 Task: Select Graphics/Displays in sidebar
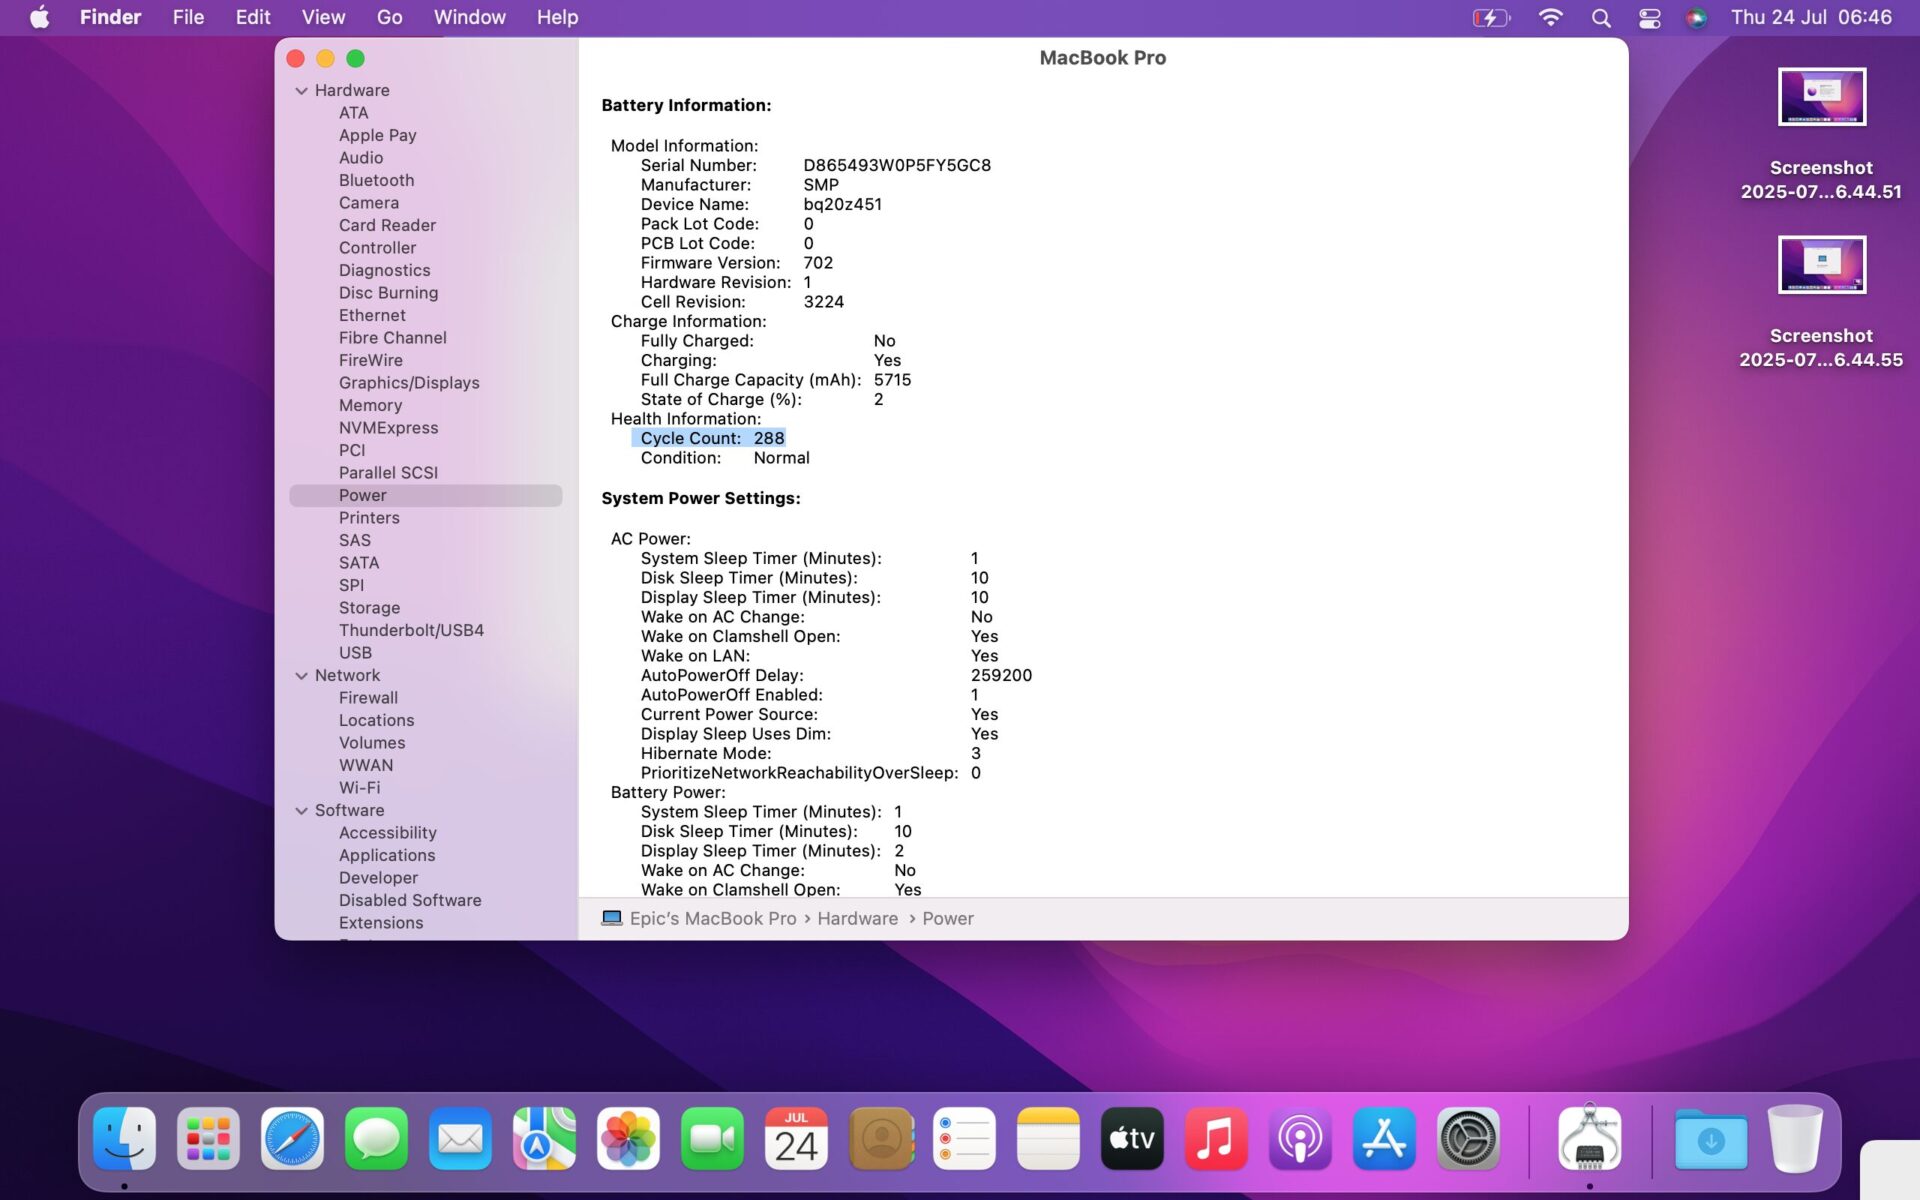(409, 383)
